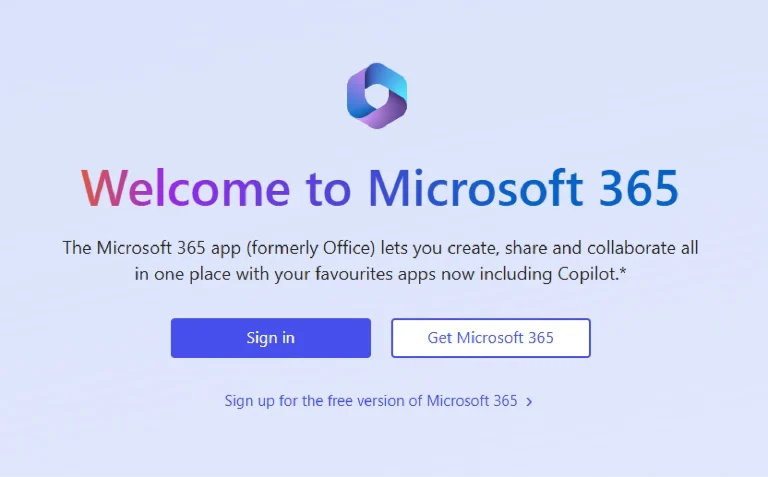Select the word Microsoft in gradient heading
Screen dimensions: 768x477
(476, 188)
